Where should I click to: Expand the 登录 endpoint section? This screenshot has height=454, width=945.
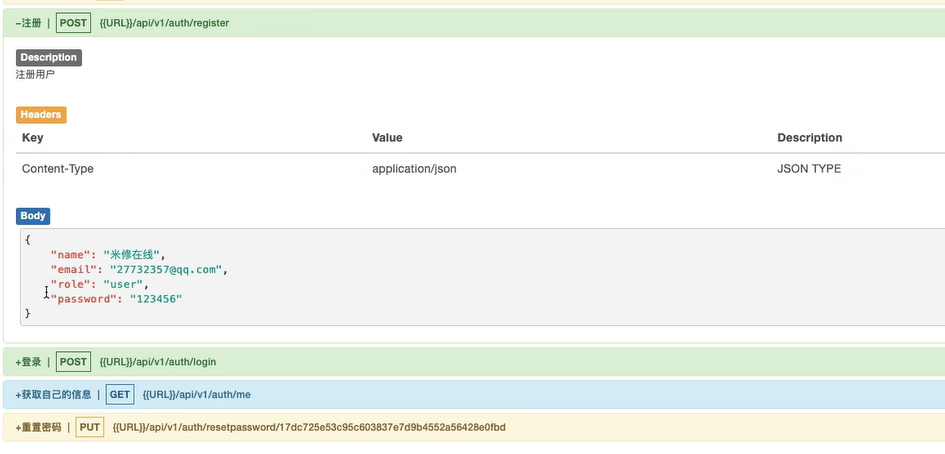[29, 361]
